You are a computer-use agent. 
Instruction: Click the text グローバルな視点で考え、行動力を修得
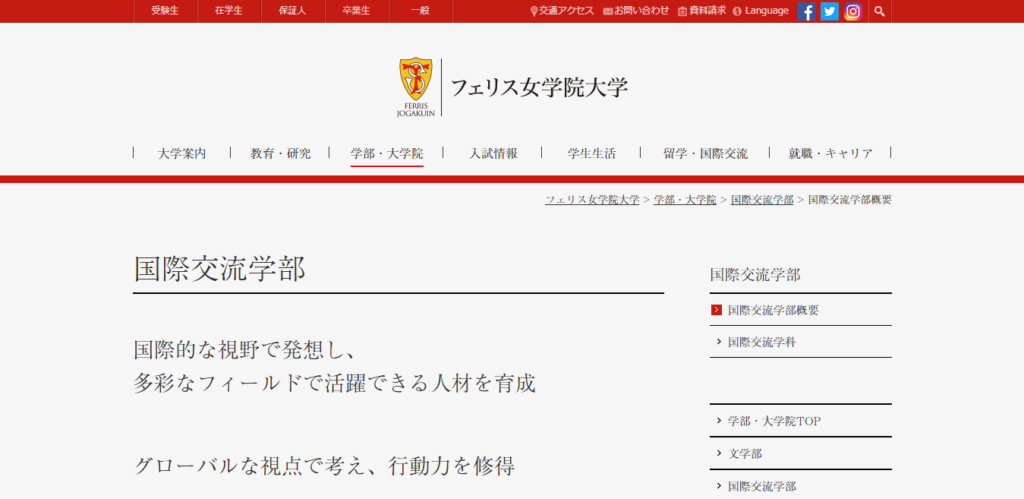(x=325, y=466)
